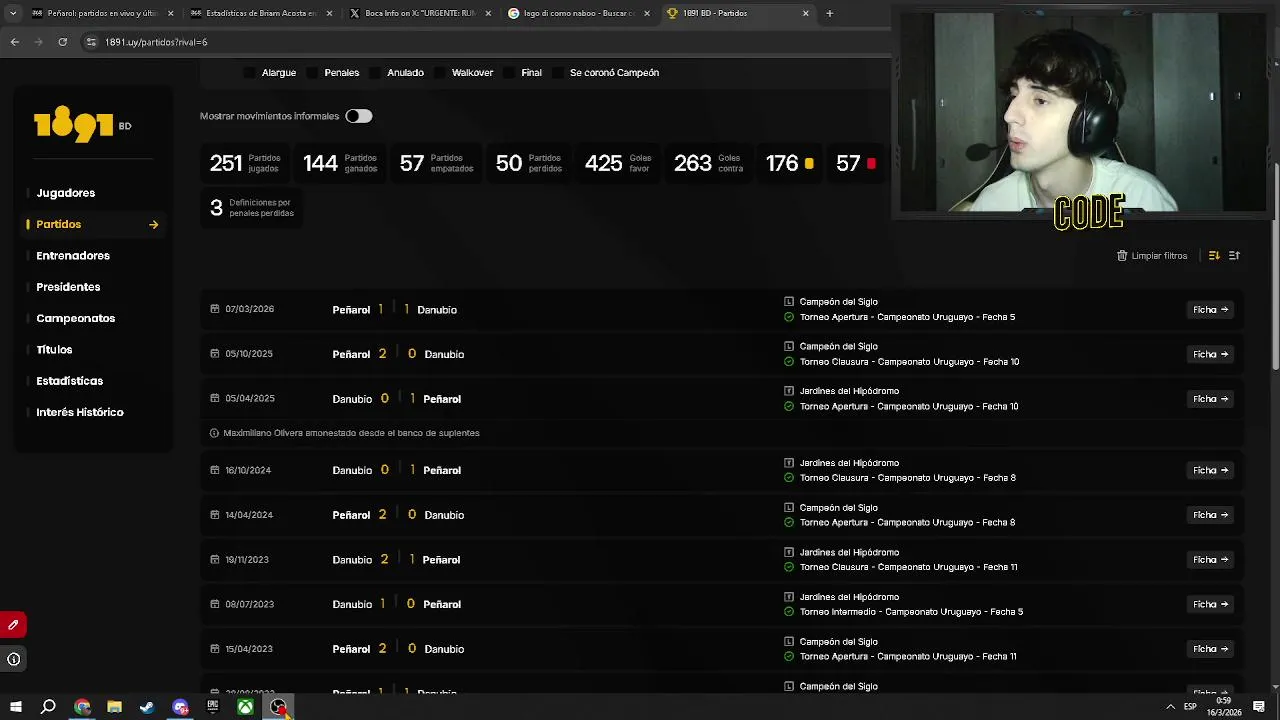Click the sort order icon with arrows

pos(1214,256)
